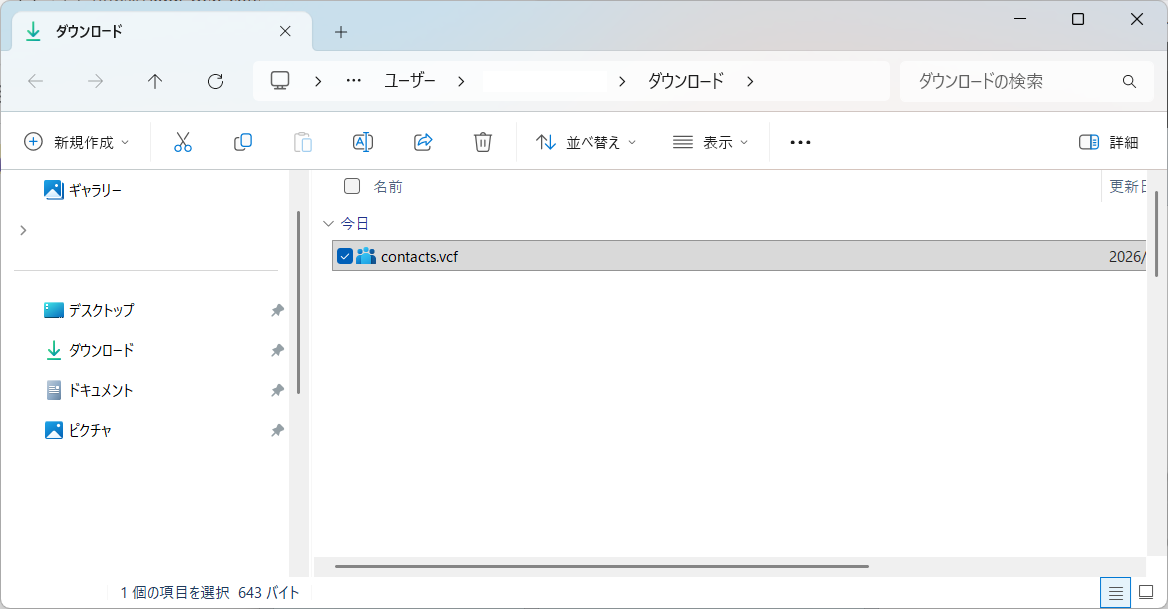Click pin icon next to ダウンロード
This screenshot has width=1168, height=609.
(x=277, y=351)
